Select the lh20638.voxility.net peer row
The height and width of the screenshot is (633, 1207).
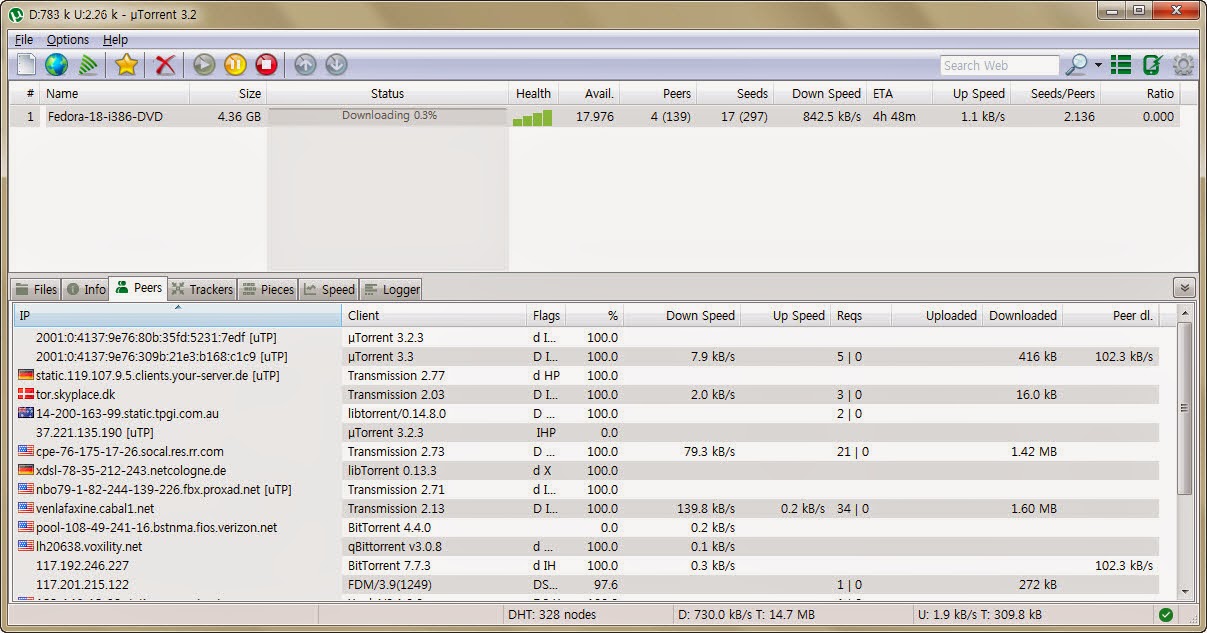pos(586,547)
